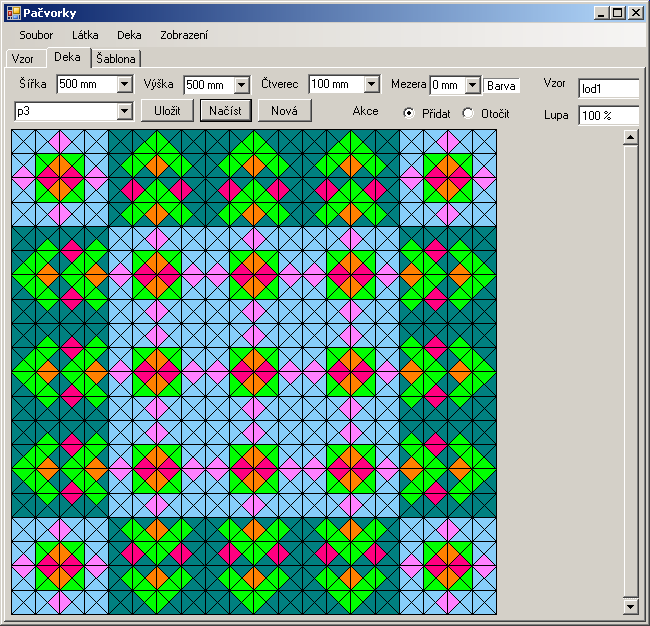Screen dimensions: 650x626
Task: Select the Přidat radio button
Action: point(409,113)
